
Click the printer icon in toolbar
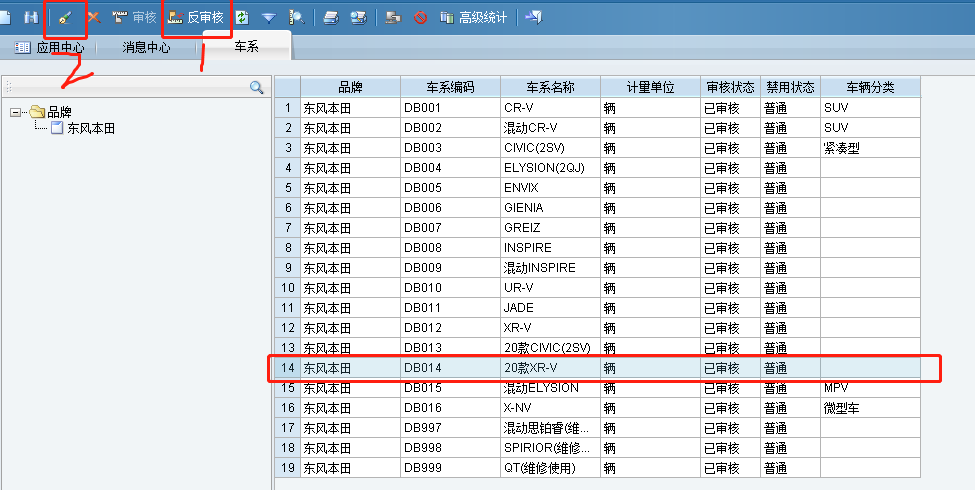[x=331, y=17]
